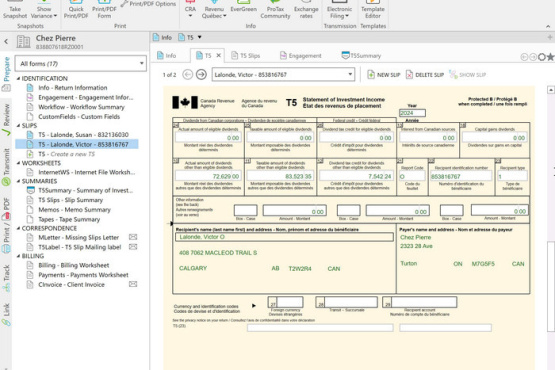
Task: Click the favorite star icon
Action: tap(550, 57)
